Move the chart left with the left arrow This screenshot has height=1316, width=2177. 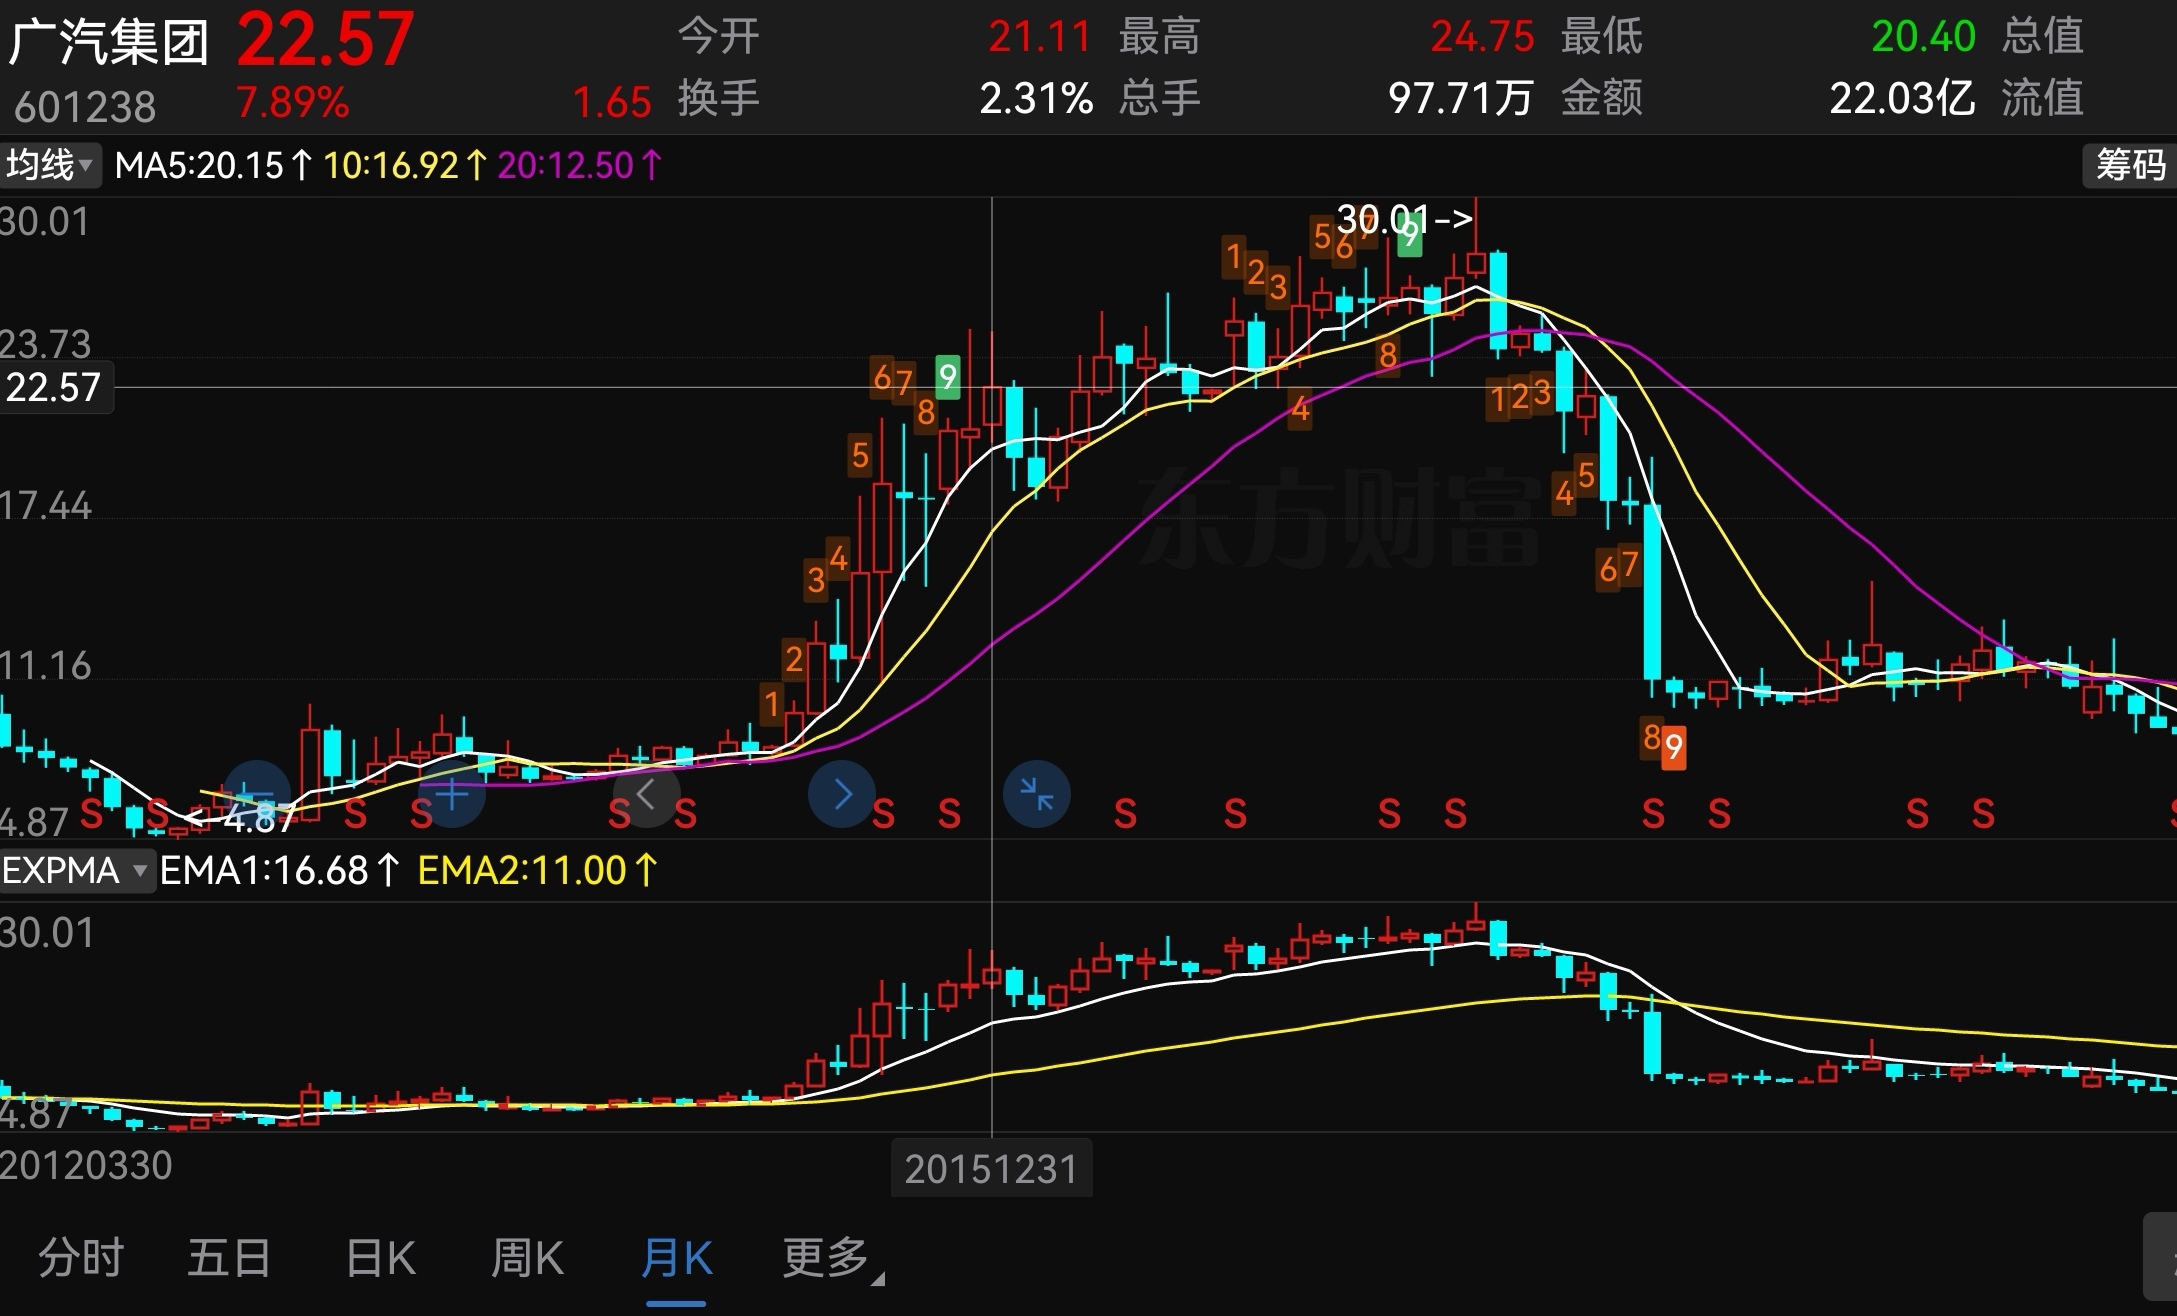click(x=647, y=794)
